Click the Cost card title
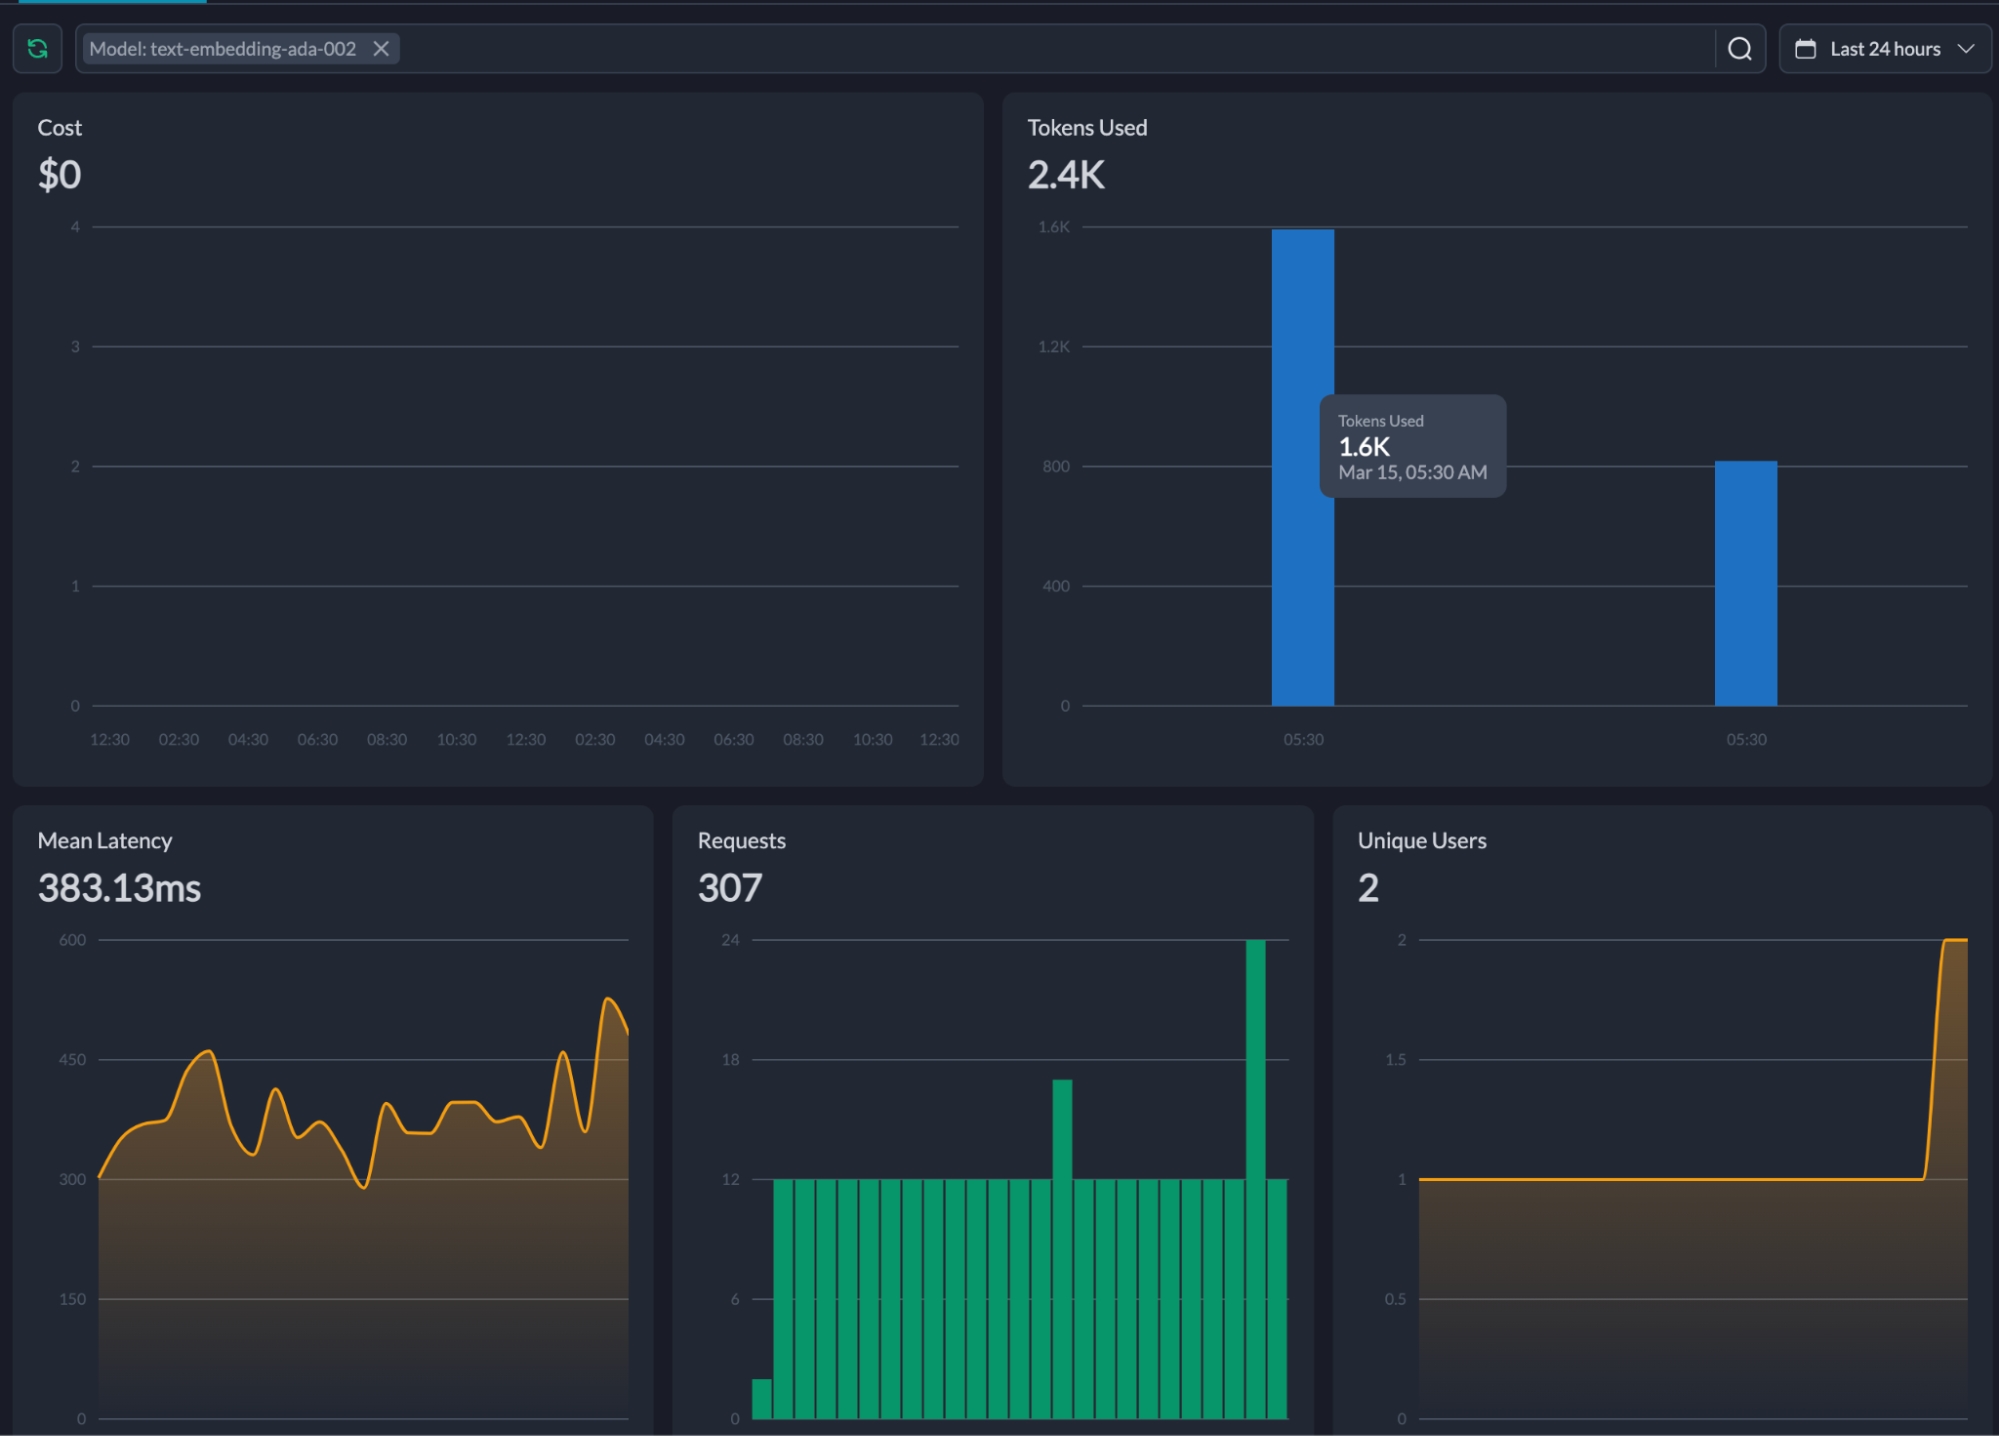This screenshot has width=1999, height=1436. pos(59,127)
